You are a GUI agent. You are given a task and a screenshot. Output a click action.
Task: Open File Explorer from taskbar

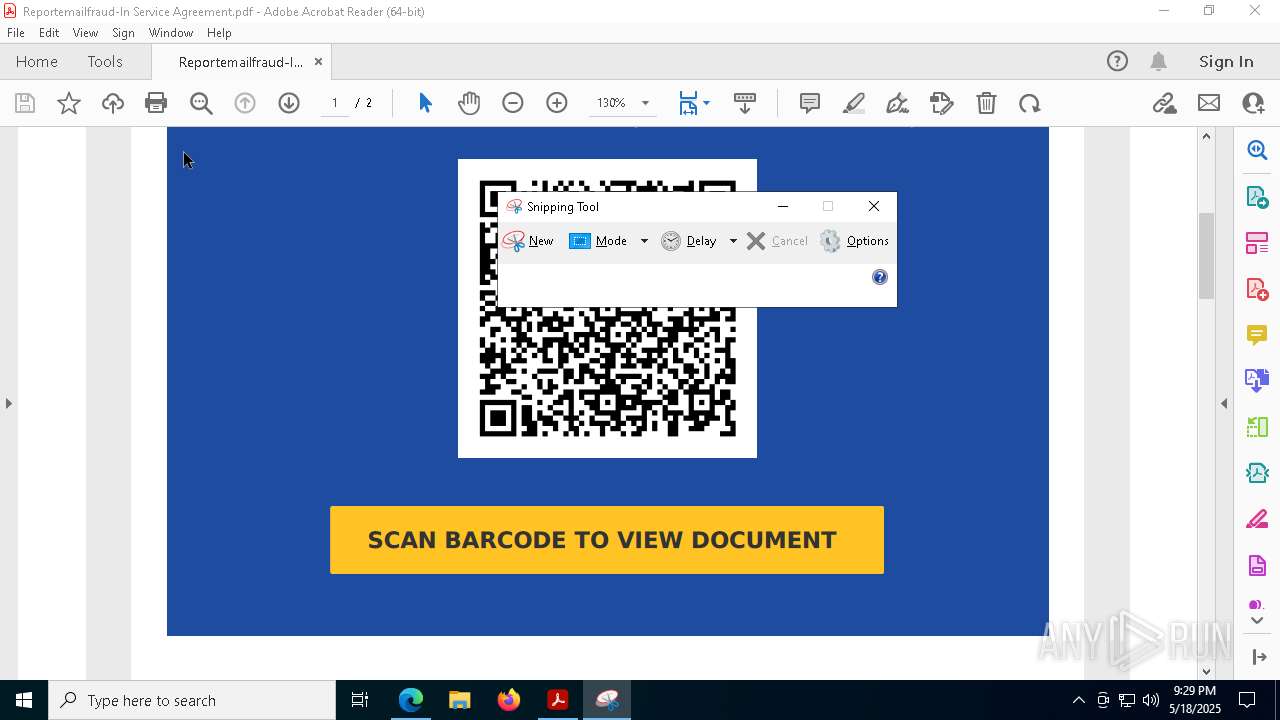tap(459, 700)
